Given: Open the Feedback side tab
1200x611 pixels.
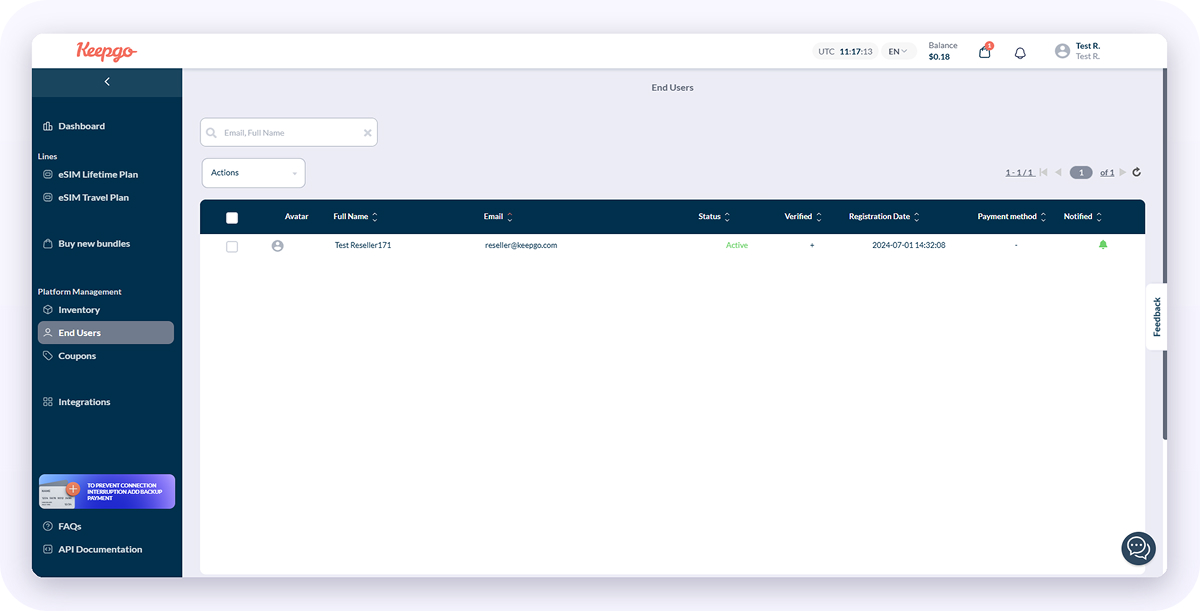Looking at the screenshot, I should coord(1156,317).
